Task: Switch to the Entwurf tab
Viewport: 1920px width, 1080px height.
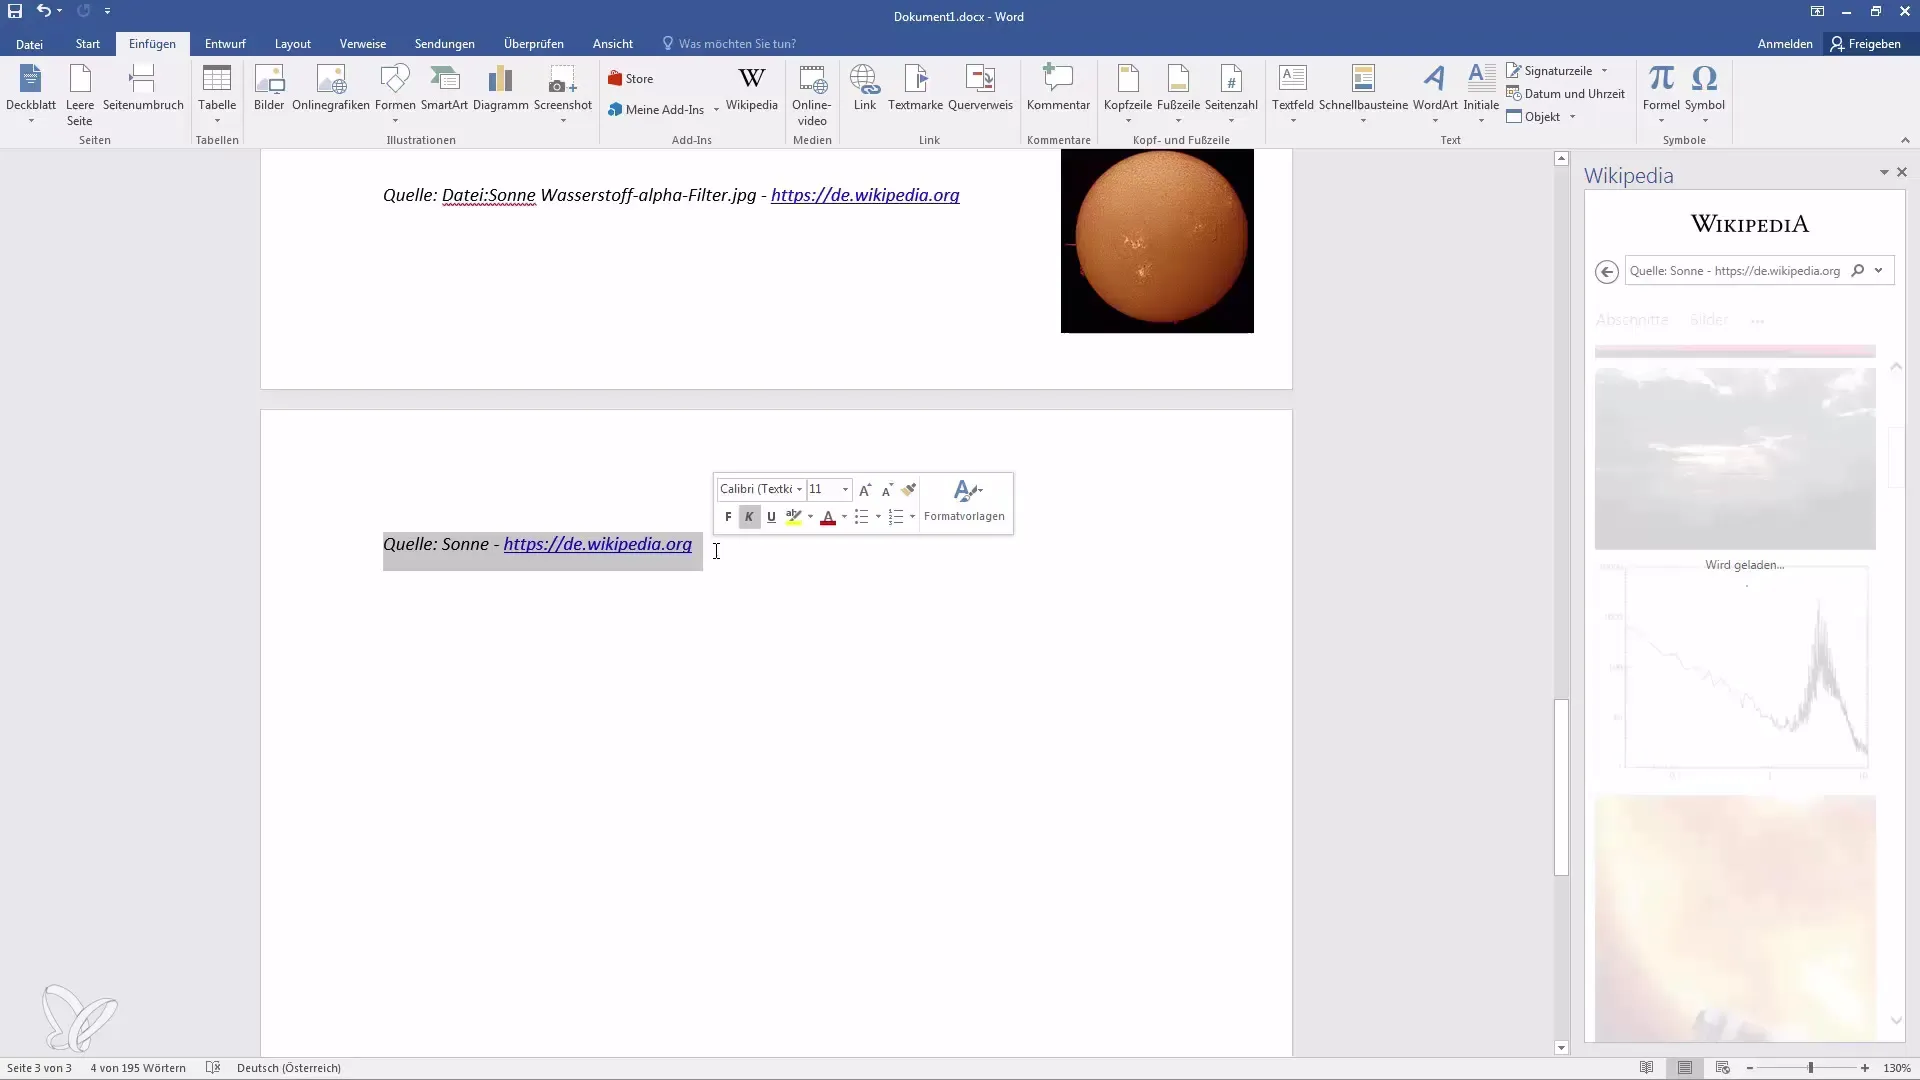Action: [x=225, y=44]
